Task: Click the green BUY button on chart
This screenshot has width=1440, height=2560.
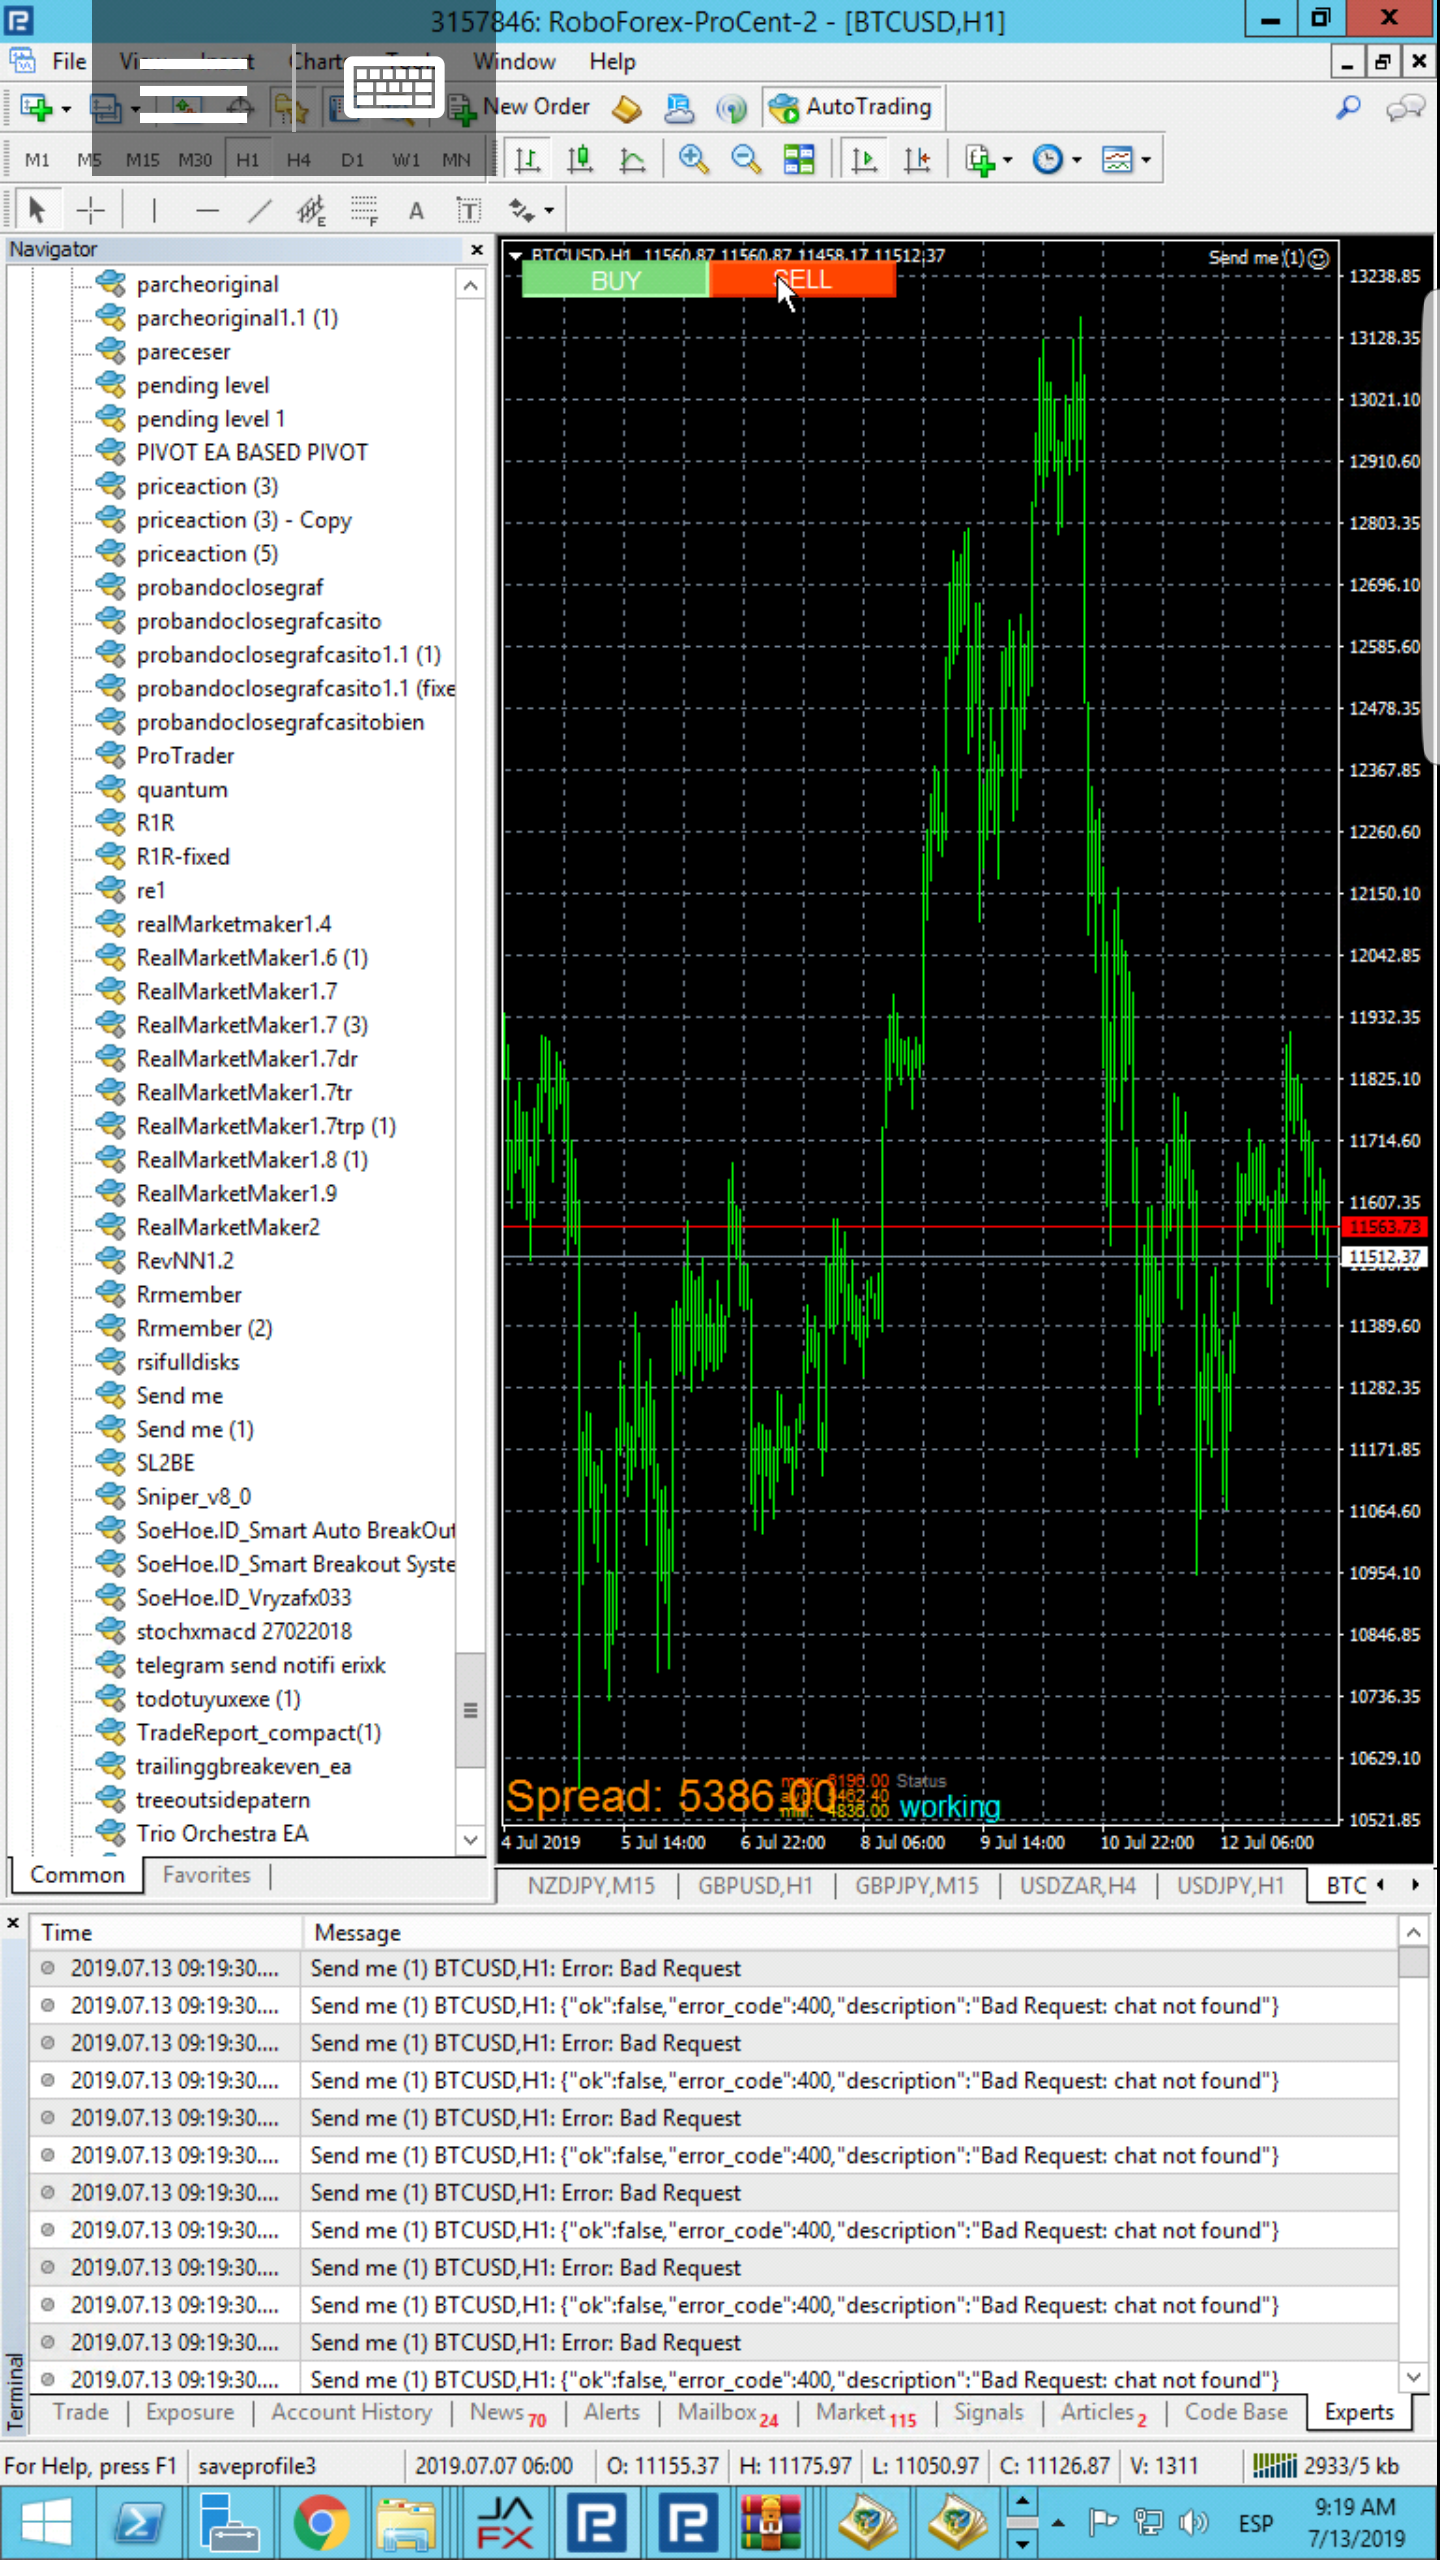Action: pyautogui.click(x=615, y=280)
